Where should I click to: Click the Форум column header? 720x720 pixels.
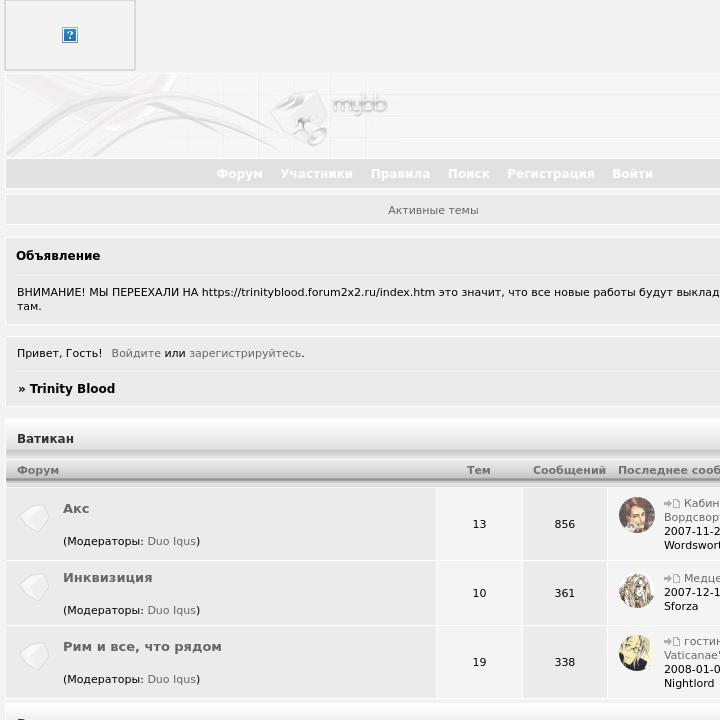(38, 470)
